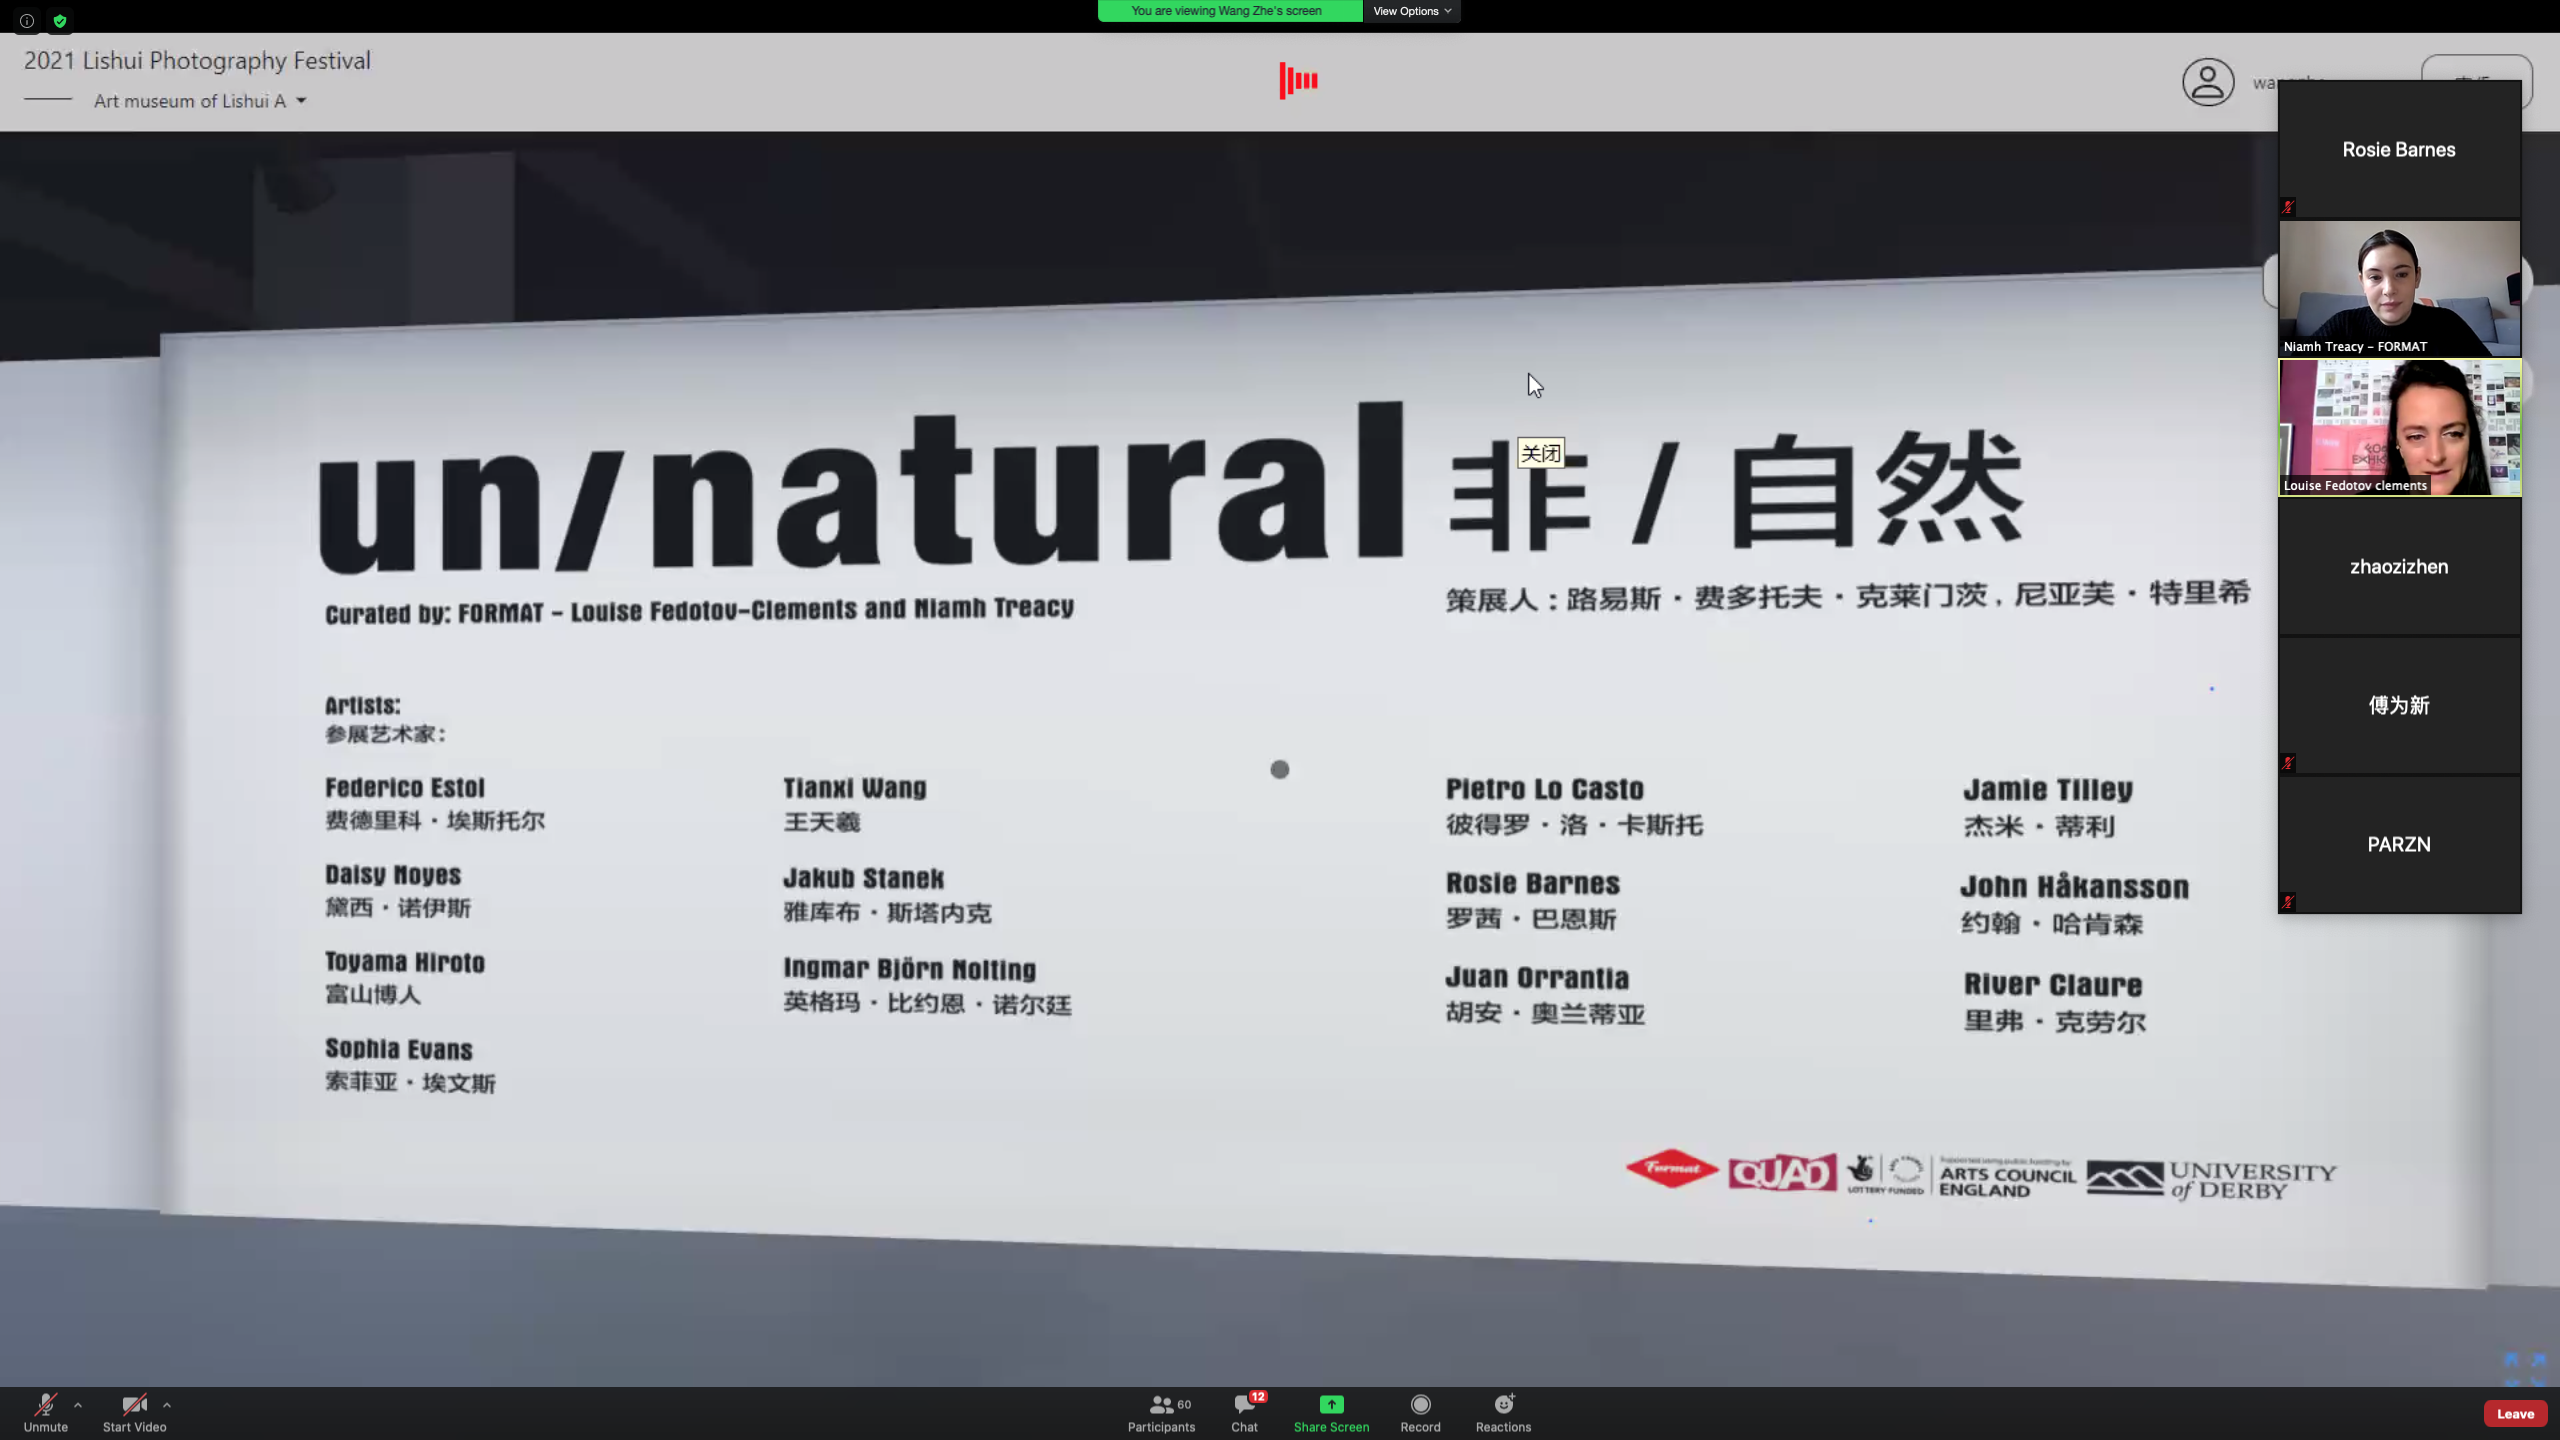Open the Participants panel icon
Viewport: 2560px width, 1440px height.
(1161, 1405)
